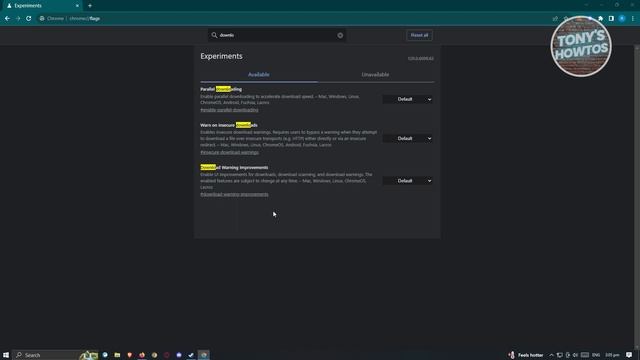Reload the chrome://flags page

pyautogui.click(x=29, y=18)
